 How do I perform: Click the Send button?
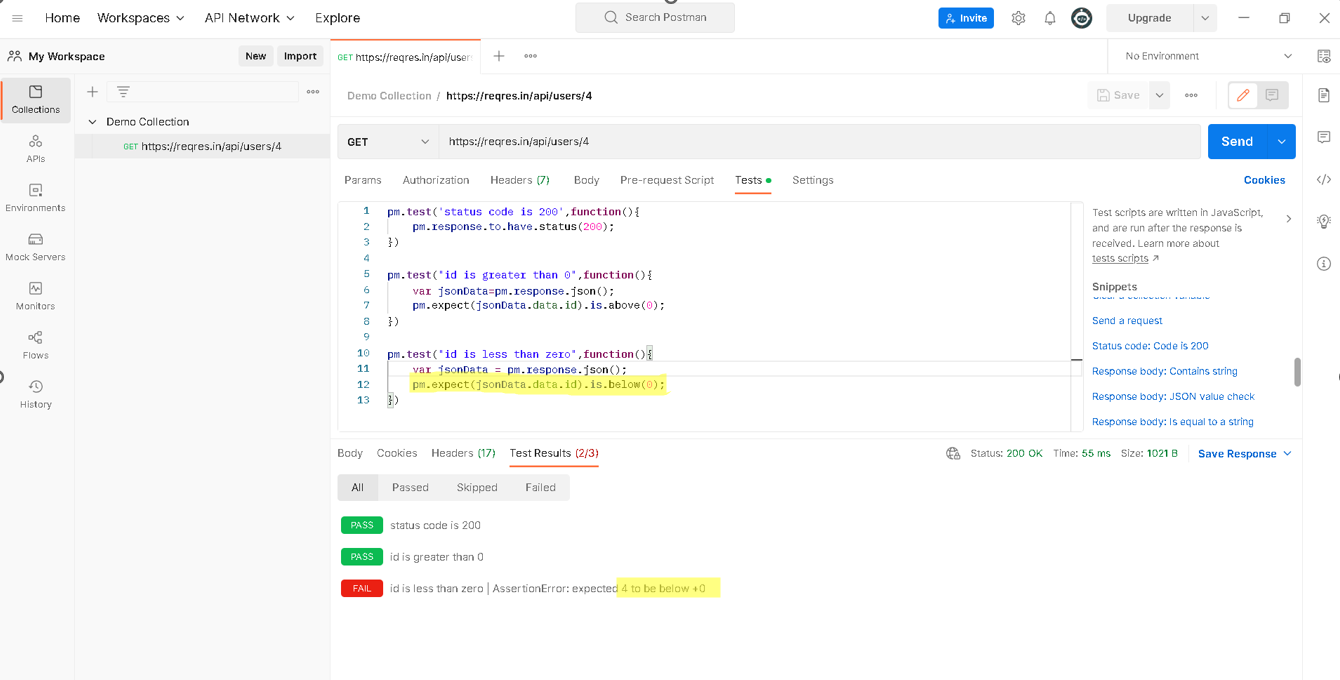pos(1237,142)
